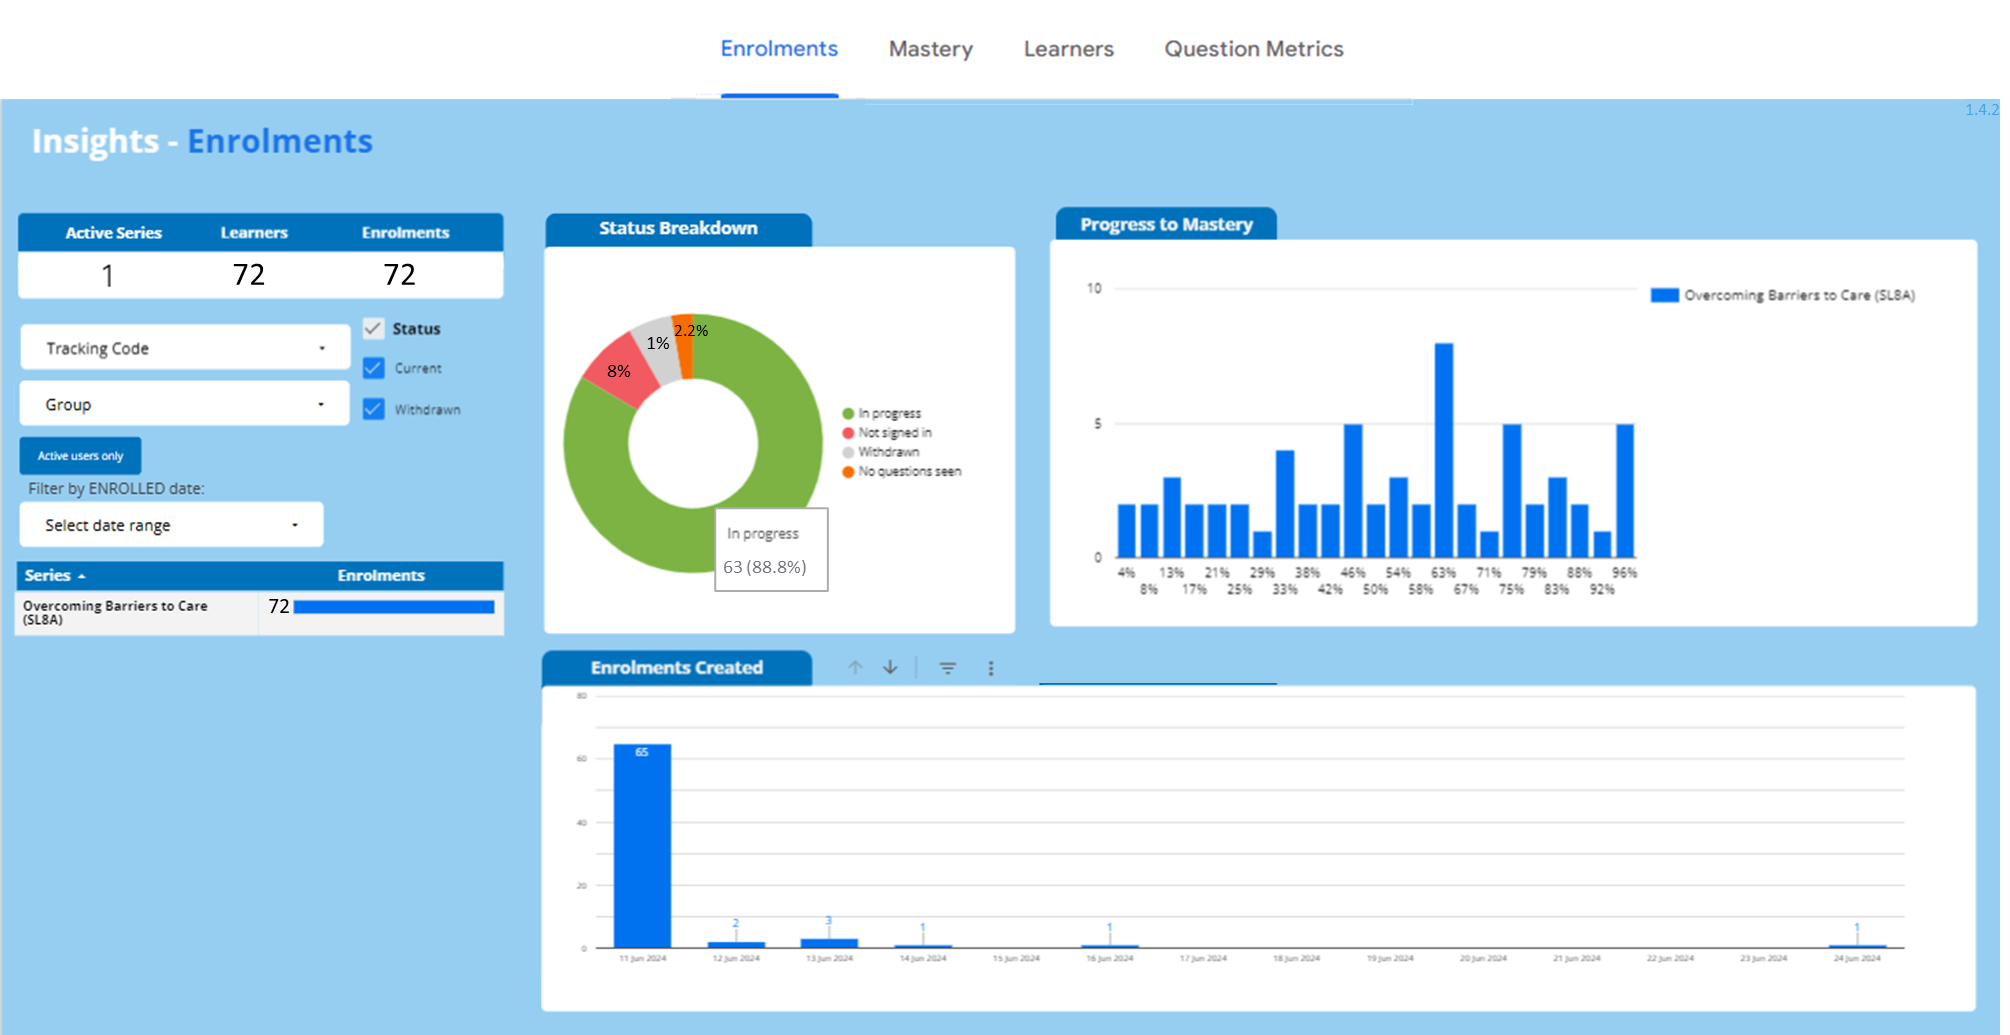
Task: Uncheck the Current status checkbox
Action: coord(374,368)
